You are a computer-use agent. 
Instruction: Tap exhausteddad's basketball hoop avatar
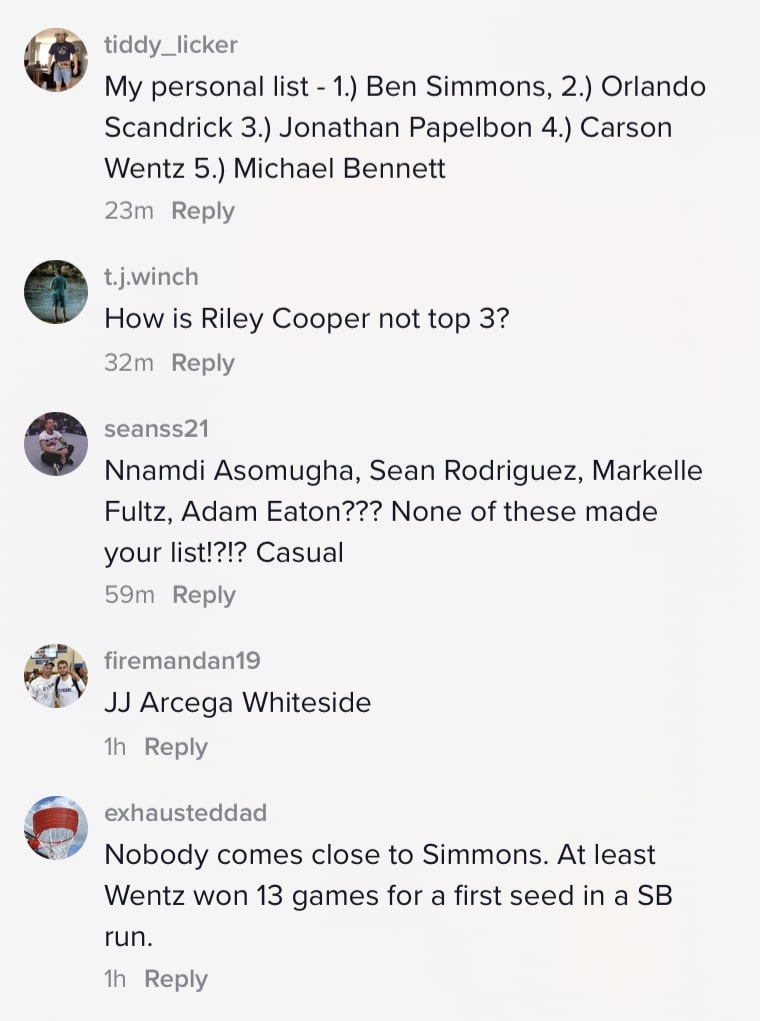coord(56,828)
